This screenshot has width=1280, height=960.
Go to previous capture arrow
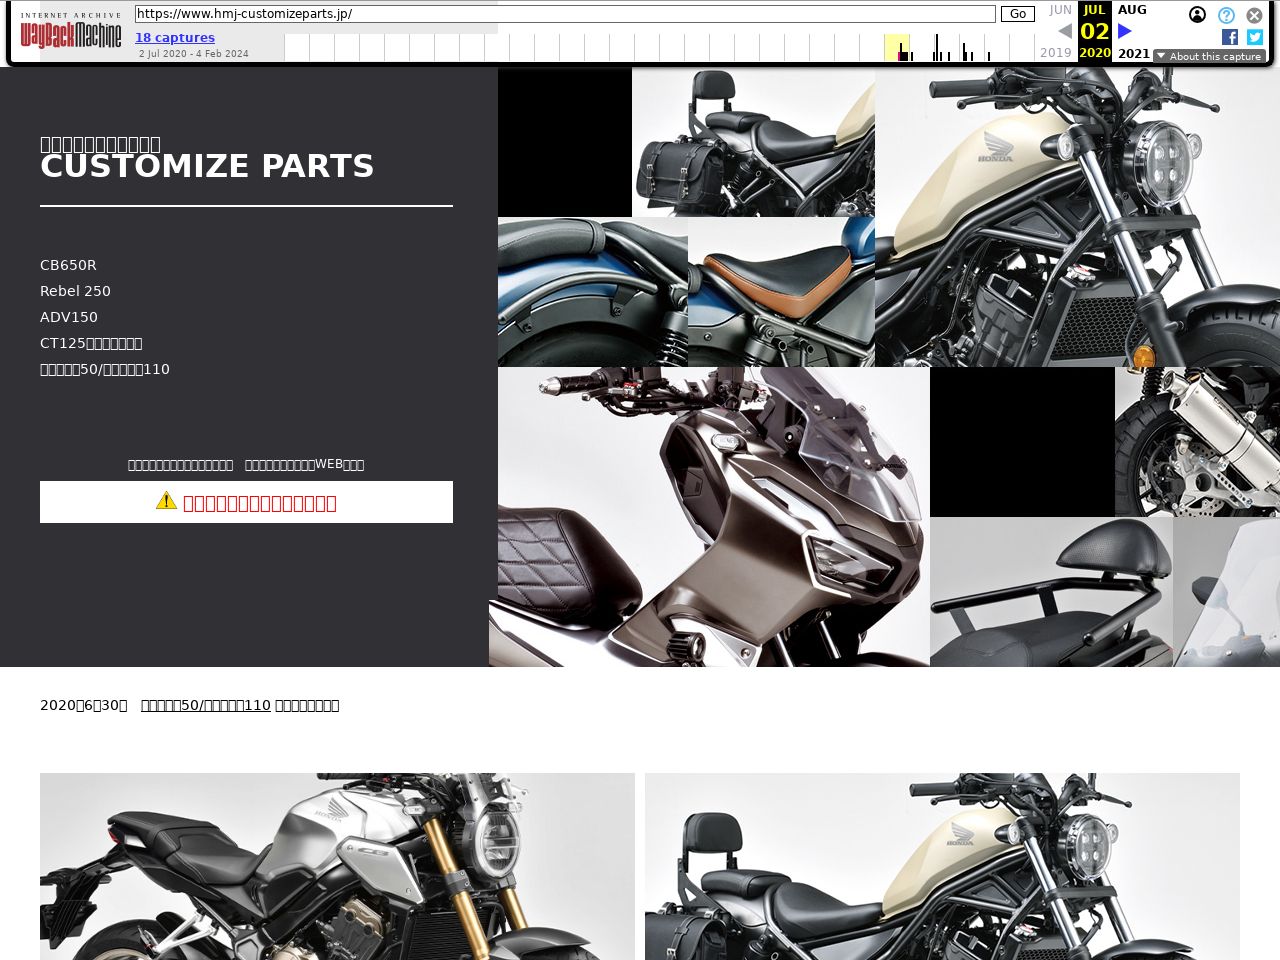tap(1064, 31)
